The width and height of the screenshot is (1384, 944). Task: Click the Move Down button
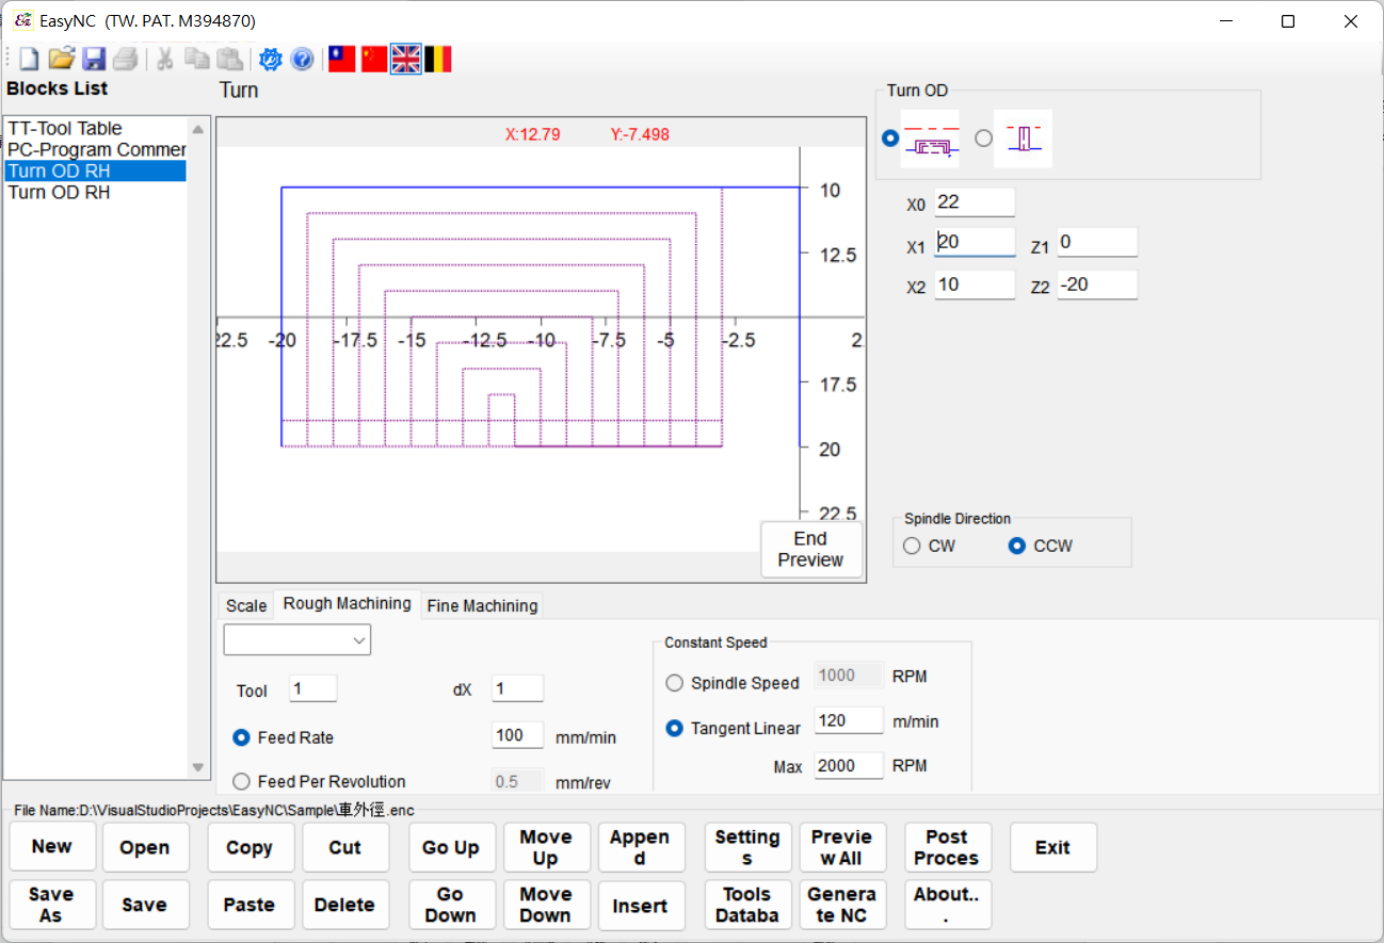tap(546, 905)
